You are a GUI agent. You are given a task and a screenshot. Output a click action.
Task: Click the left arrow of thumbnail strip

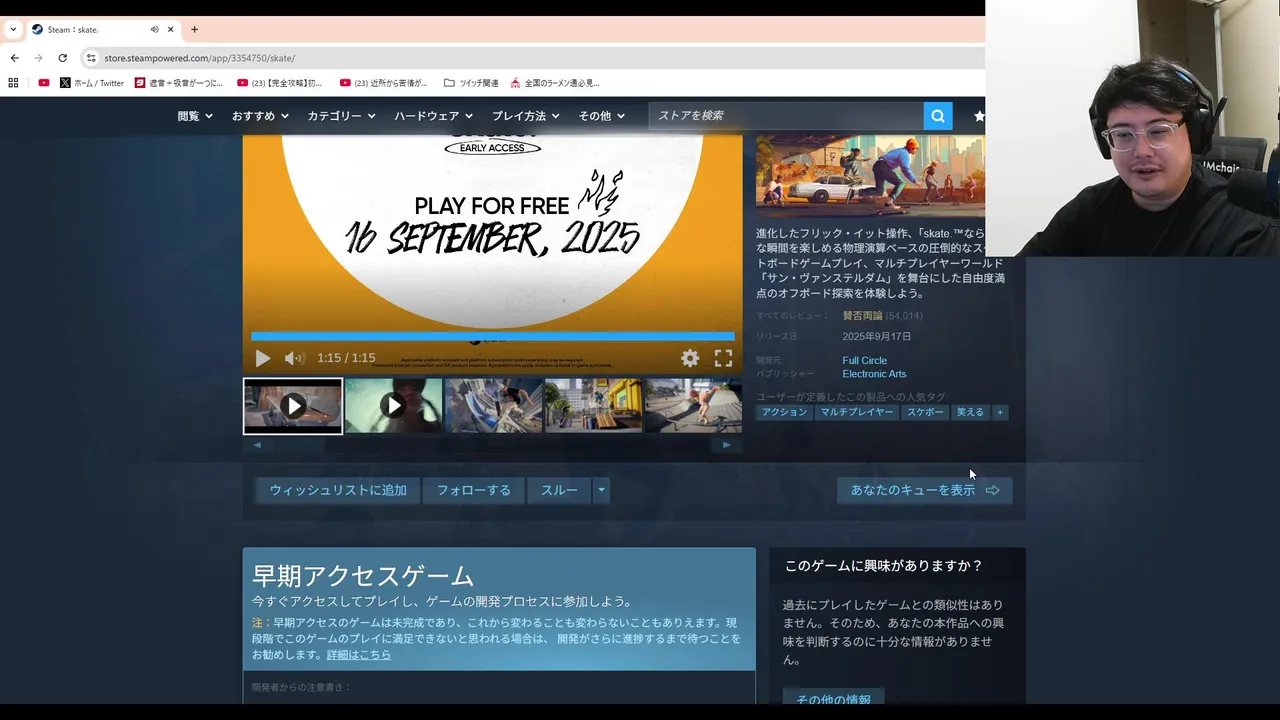[257, 445]
